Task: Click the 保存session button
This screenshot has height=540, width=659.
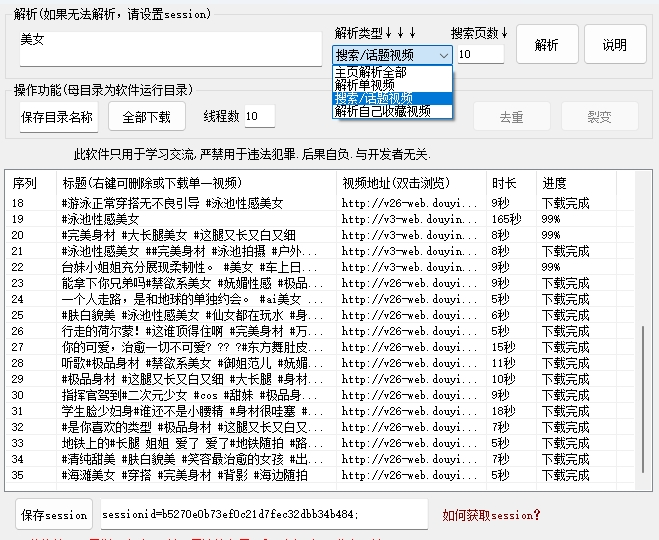Action: tap(54, 515)
